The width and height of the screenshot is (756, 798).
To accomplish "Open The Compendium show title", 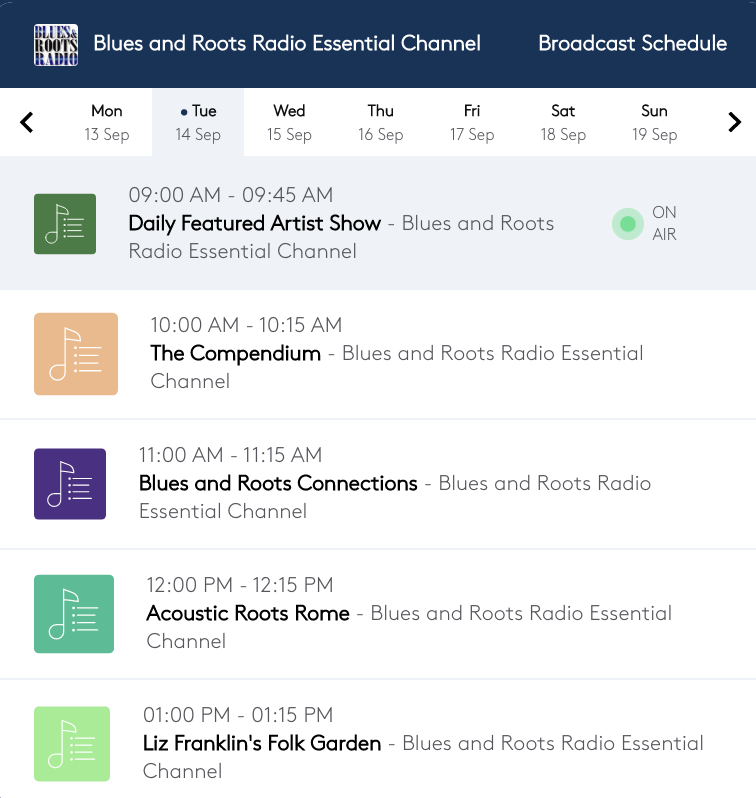I will (236, 353).
